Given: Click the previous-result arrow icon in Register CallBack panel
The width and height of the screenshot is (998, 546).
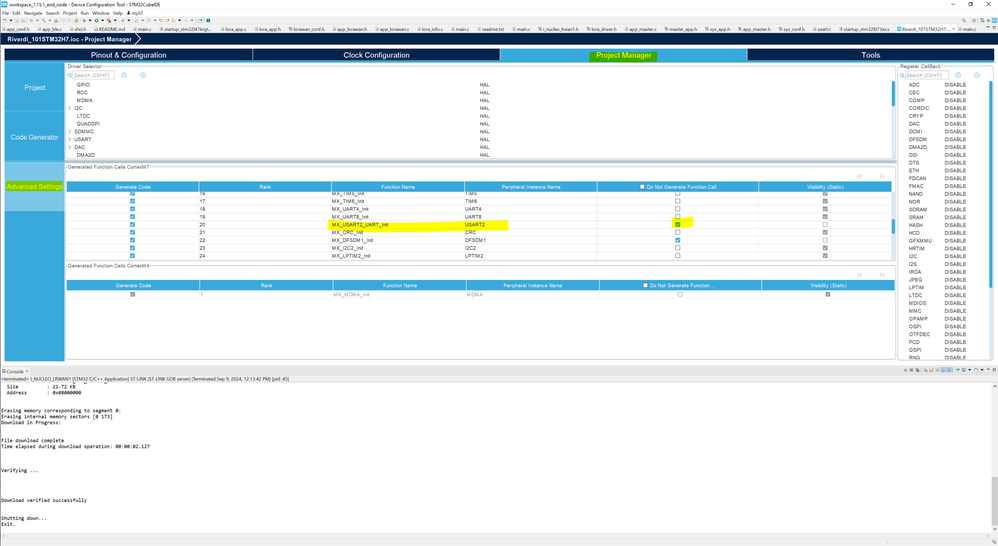Looking at the screenshot, I should click(x=958, y=75).
